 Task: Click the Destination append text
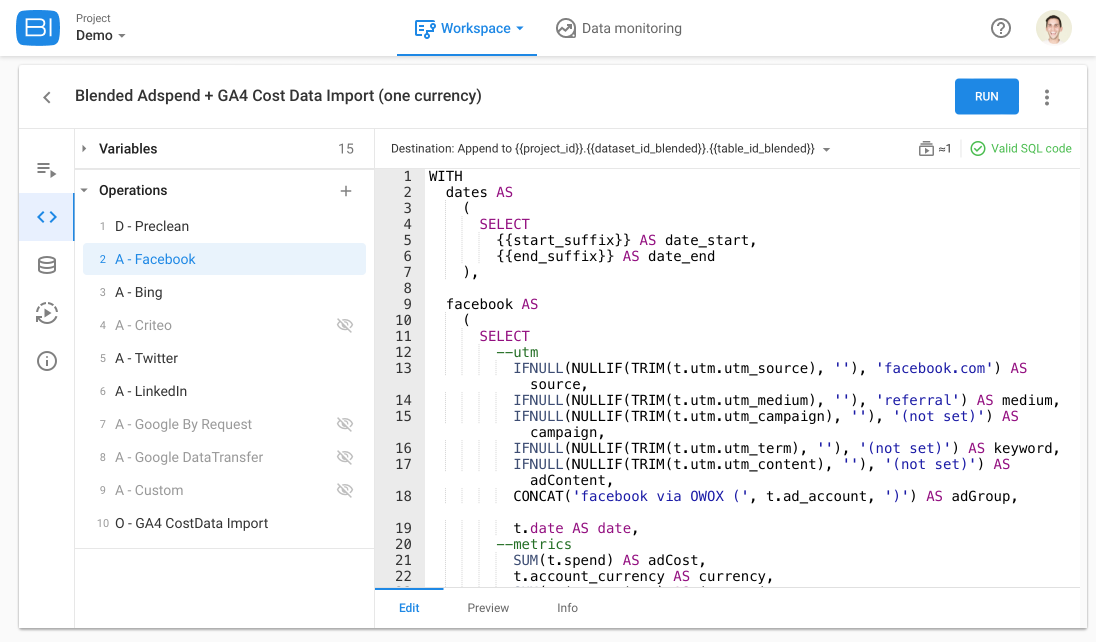click(x=602, y=148)
